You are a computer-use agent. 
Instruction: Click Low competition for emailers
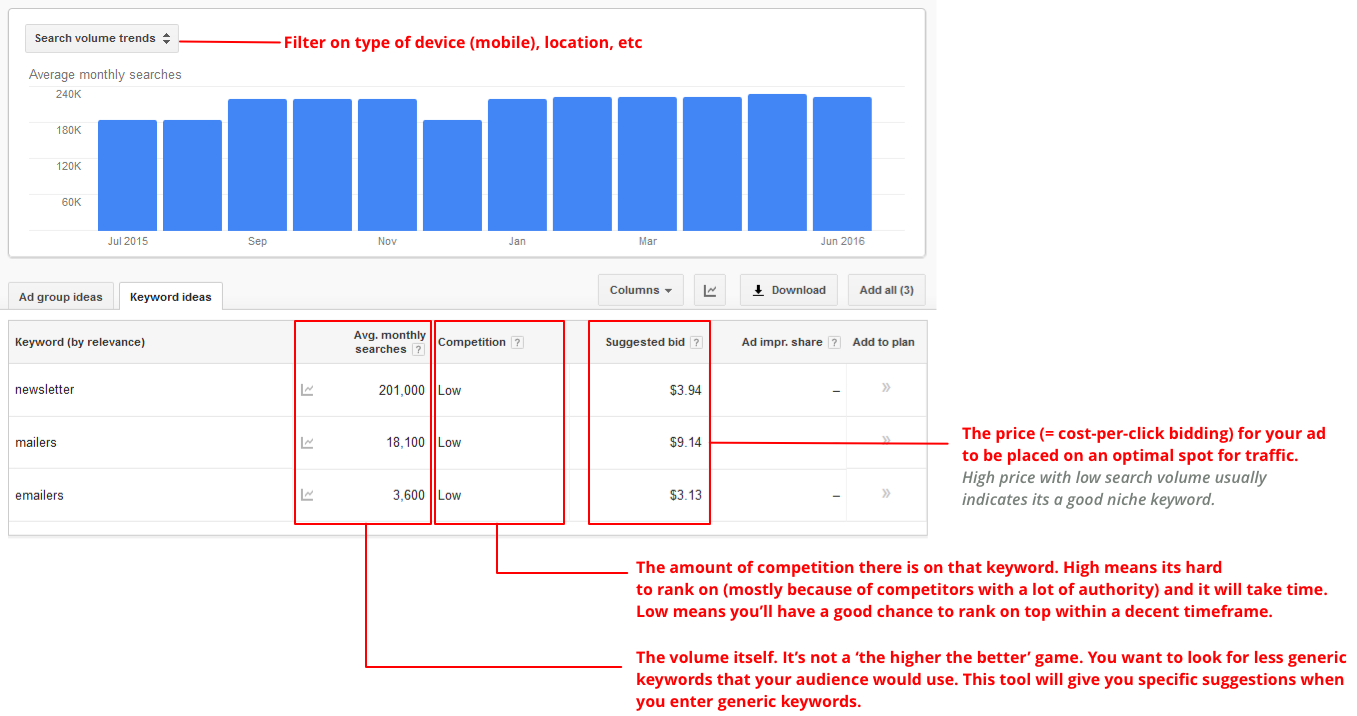click(450, 495)
